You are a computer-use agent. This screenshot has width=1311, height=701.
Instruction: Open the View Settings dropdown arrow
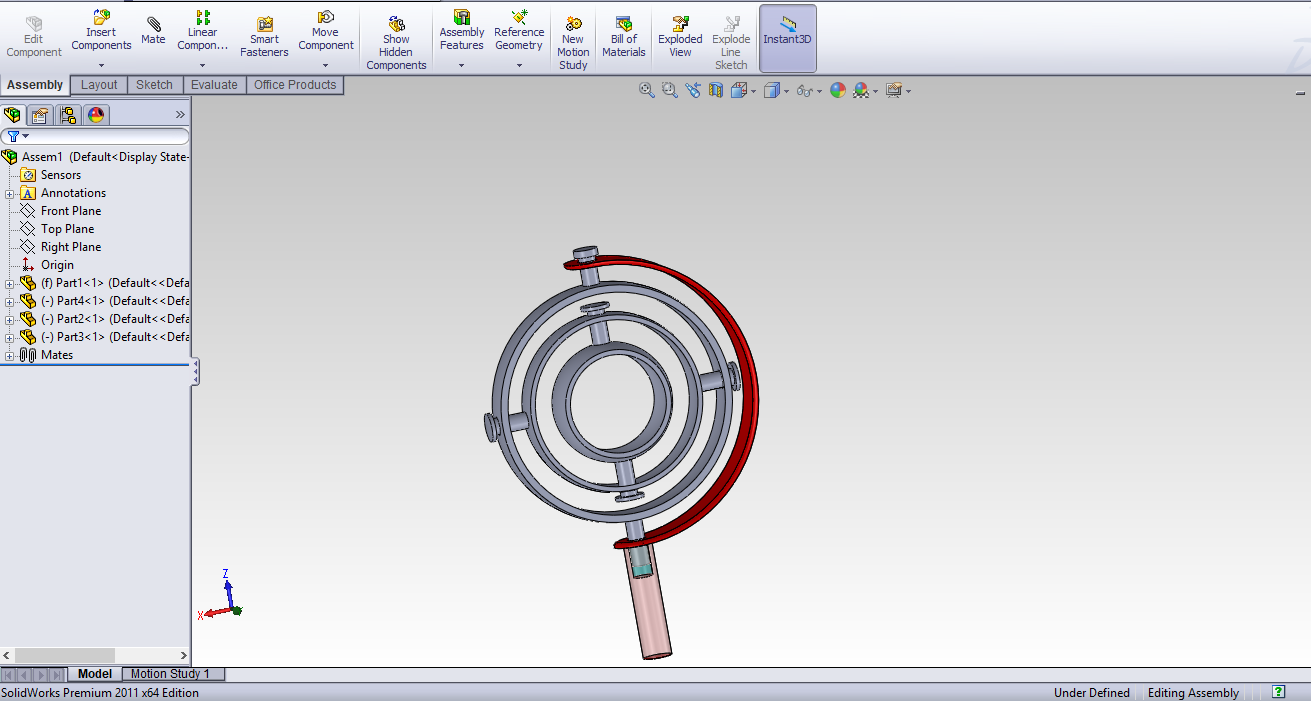pos(908,91)
